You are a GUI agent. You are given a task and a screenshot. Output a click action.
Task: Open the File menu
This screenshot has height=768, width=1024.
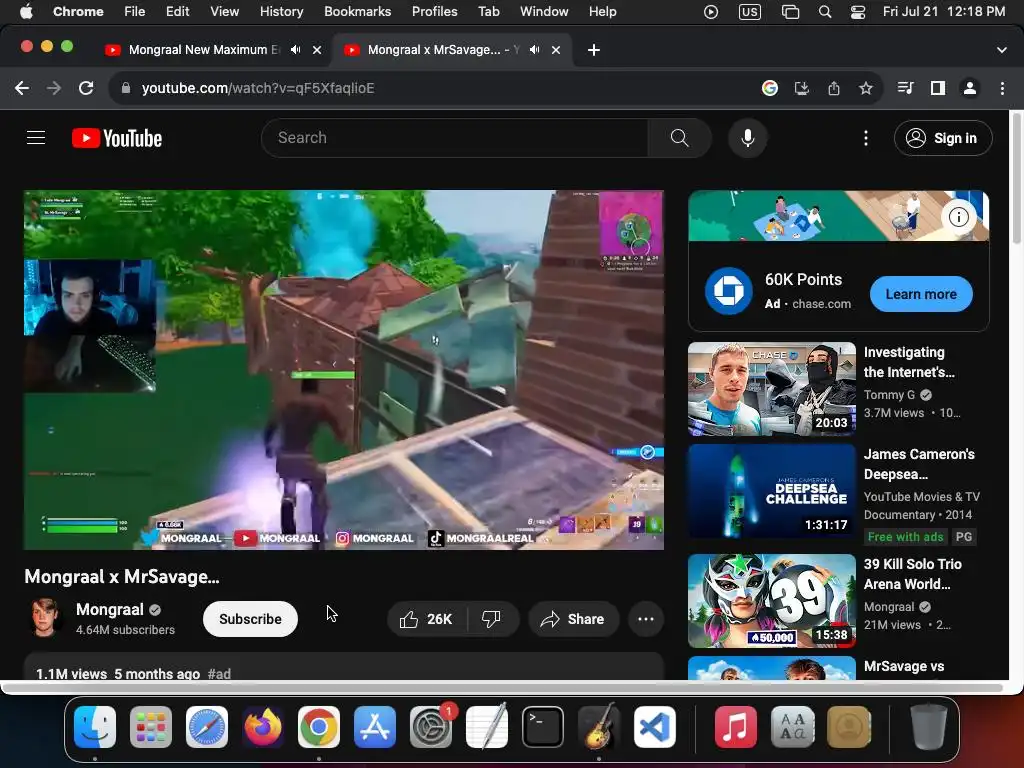tap(135, 11)
